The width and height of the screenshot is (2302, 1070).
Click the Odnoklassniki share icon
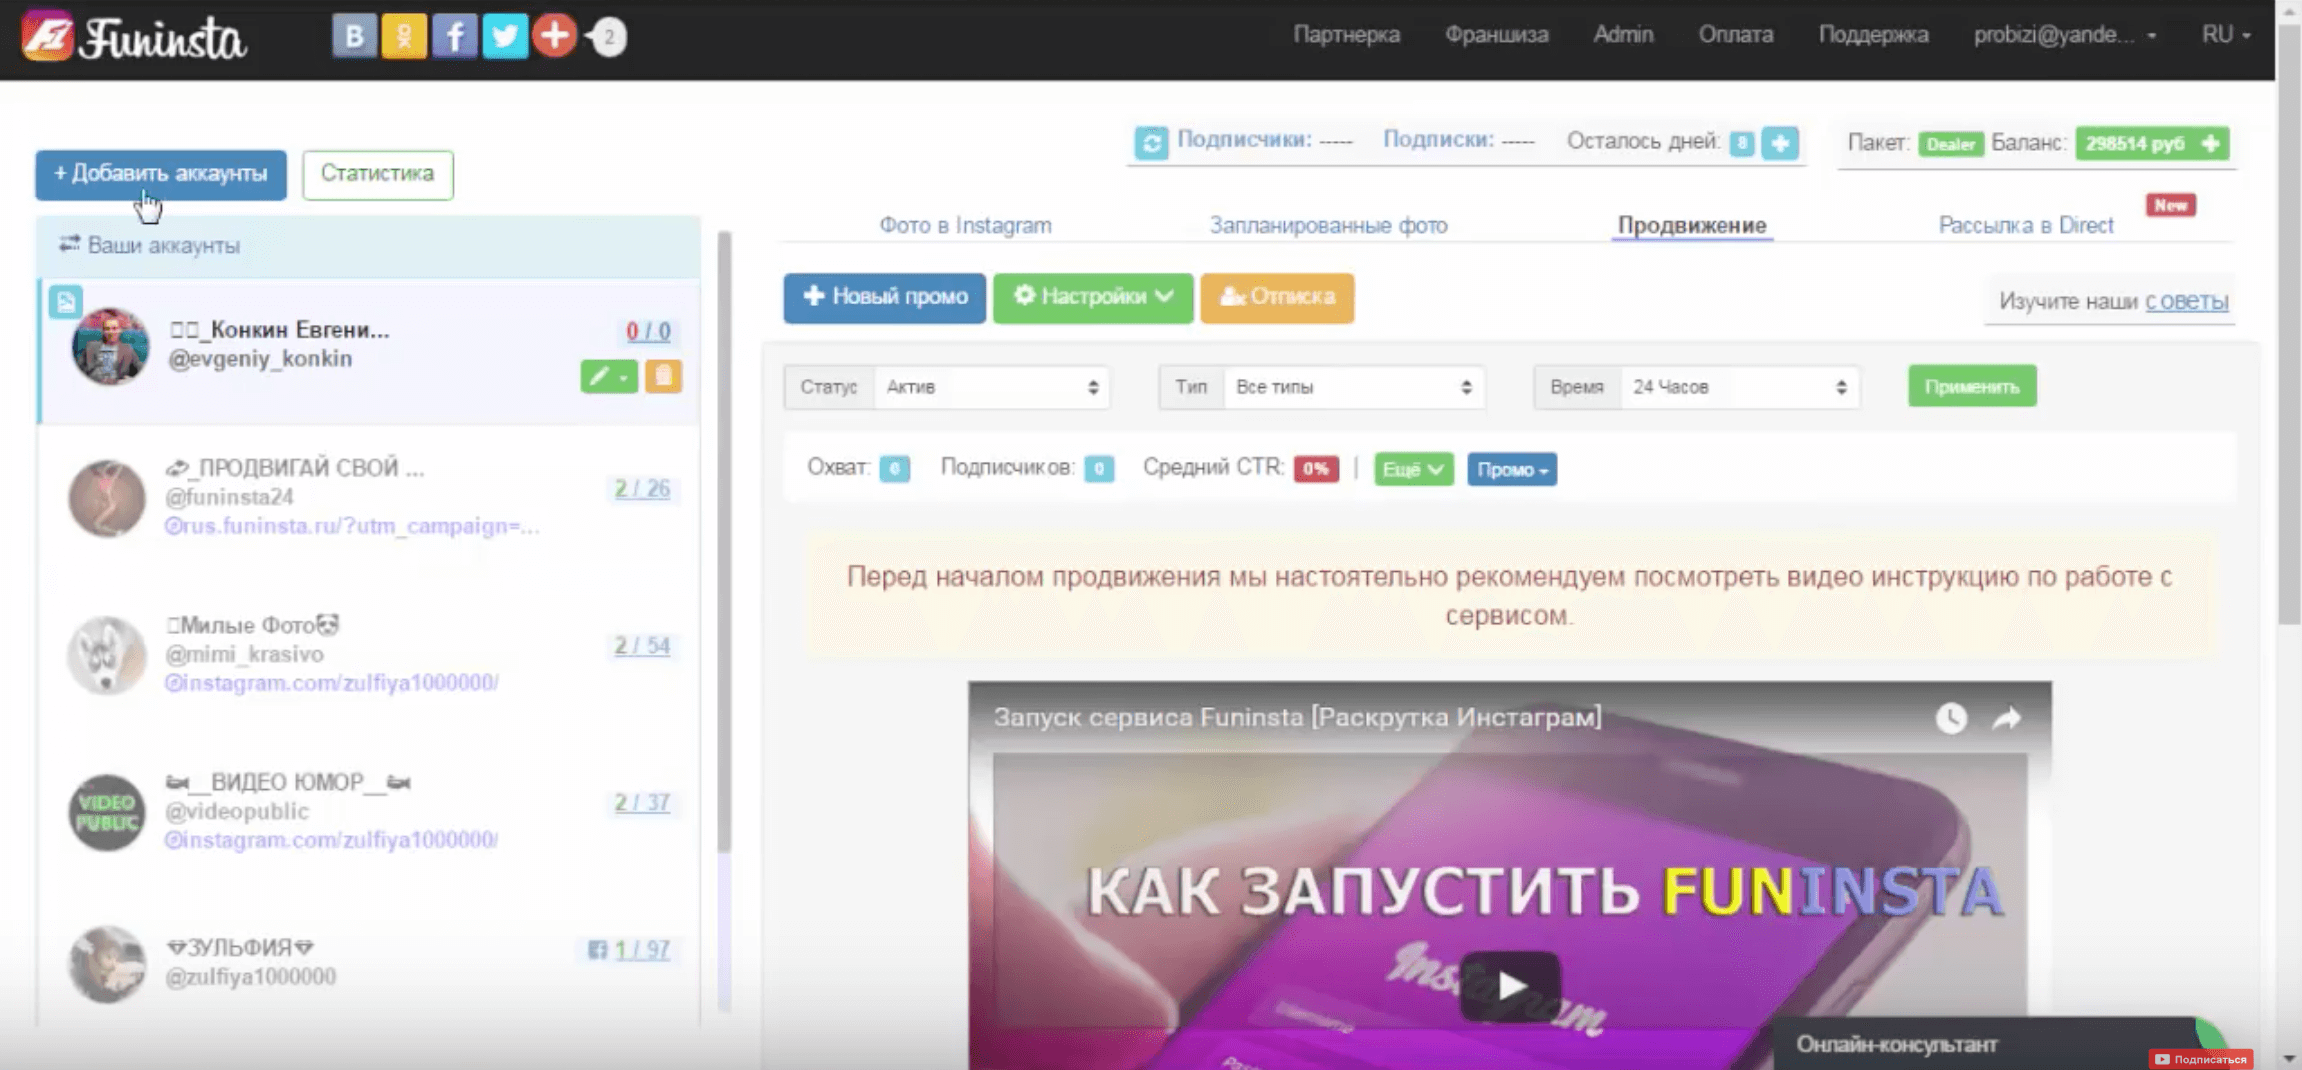[x=404, y=37]
